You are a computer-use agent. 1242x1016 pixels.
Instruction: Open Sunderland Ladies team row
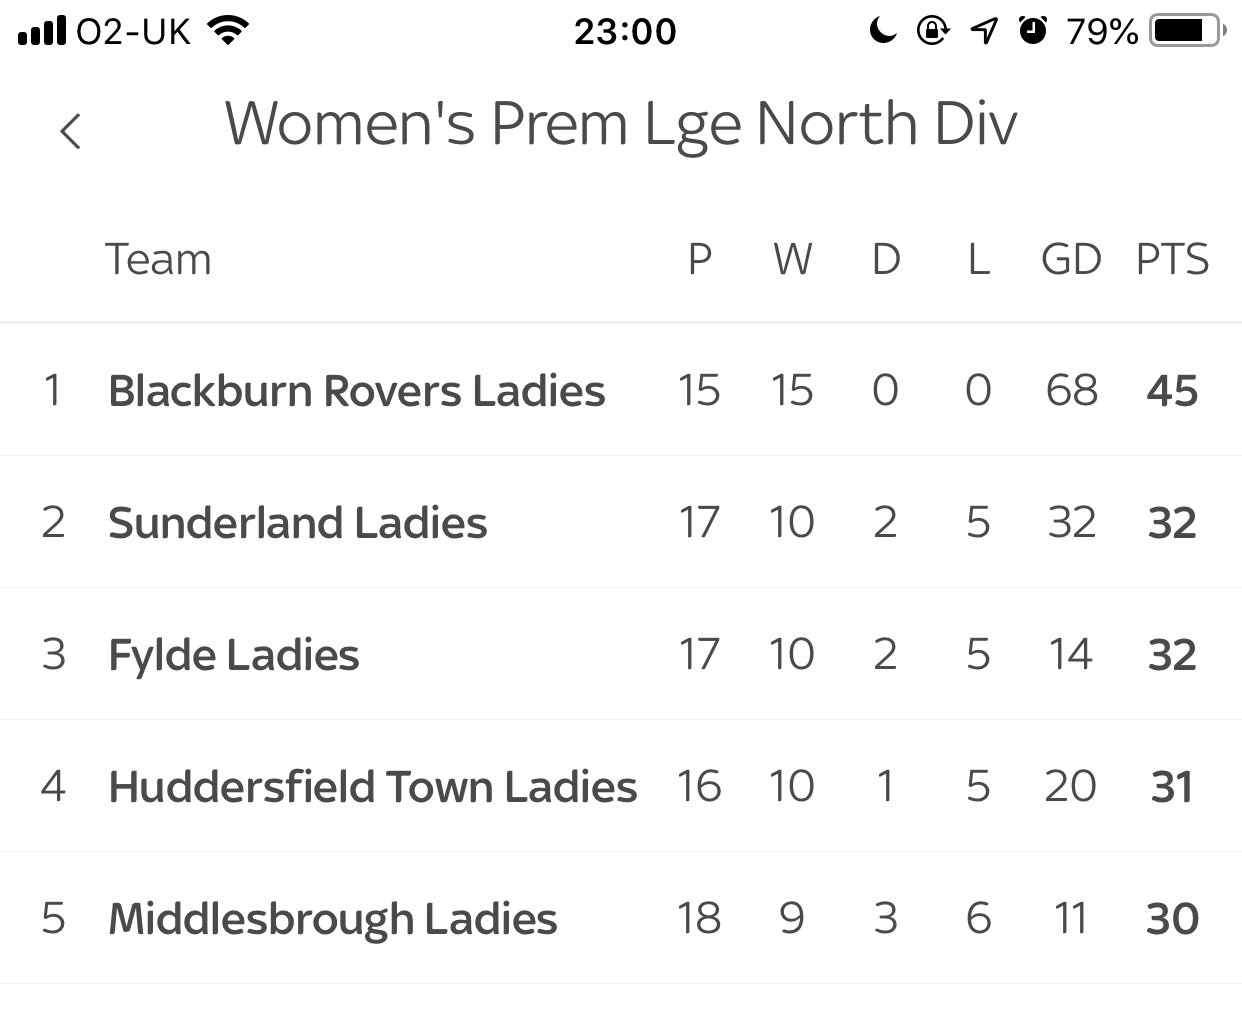pos(297,522)
